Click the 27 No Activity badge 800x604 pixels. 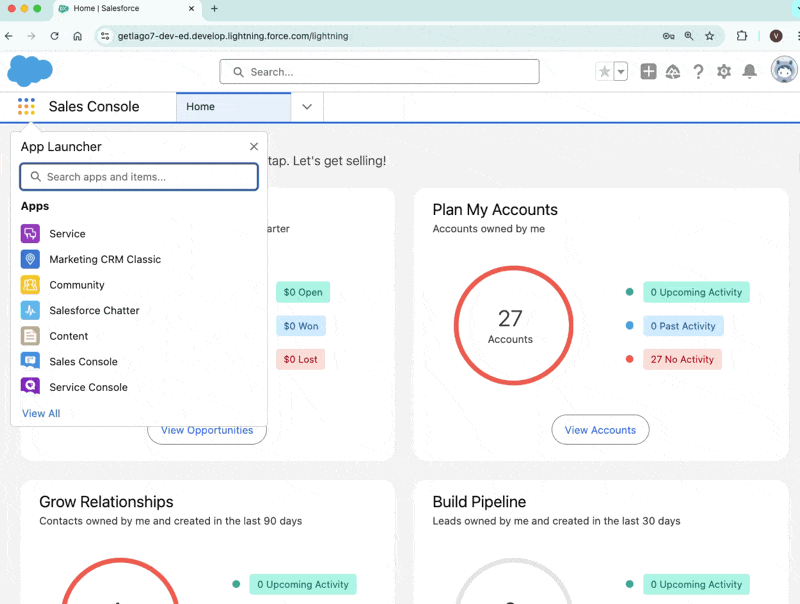click(x=682, y=359)
